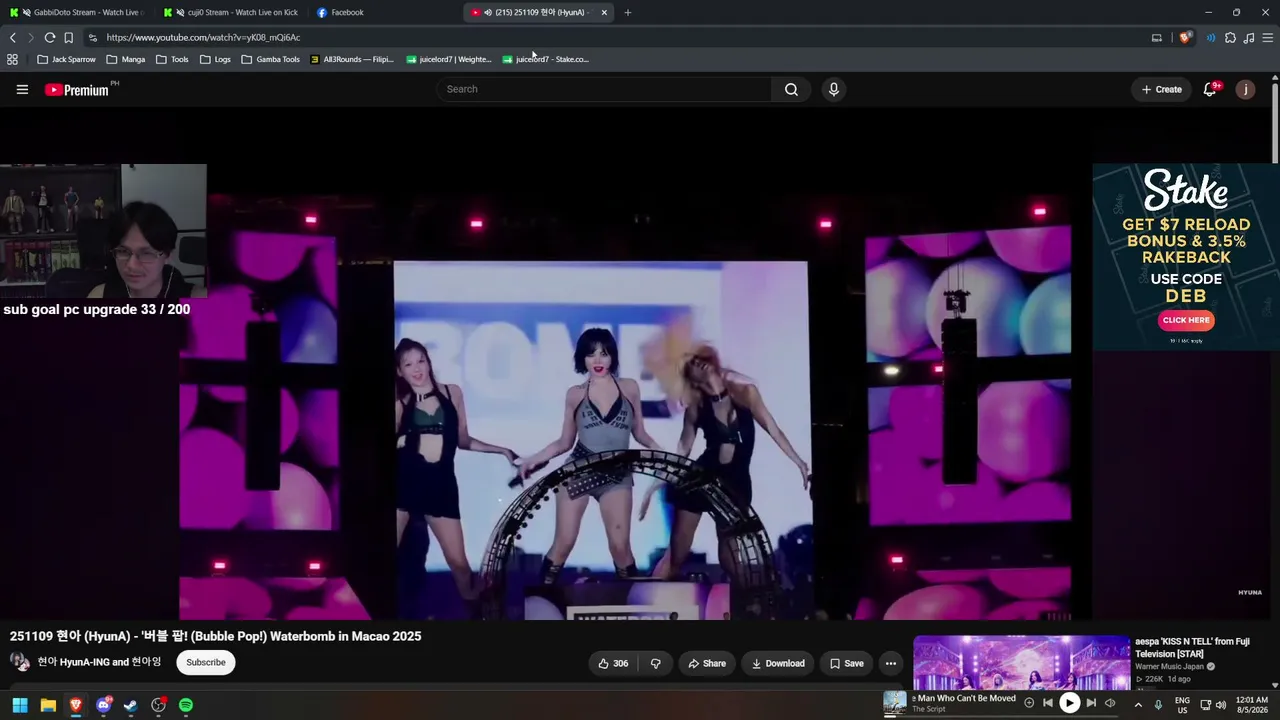
Task: Switch to GabbiDoto Stream tab
Action: [x=77, y=12]
